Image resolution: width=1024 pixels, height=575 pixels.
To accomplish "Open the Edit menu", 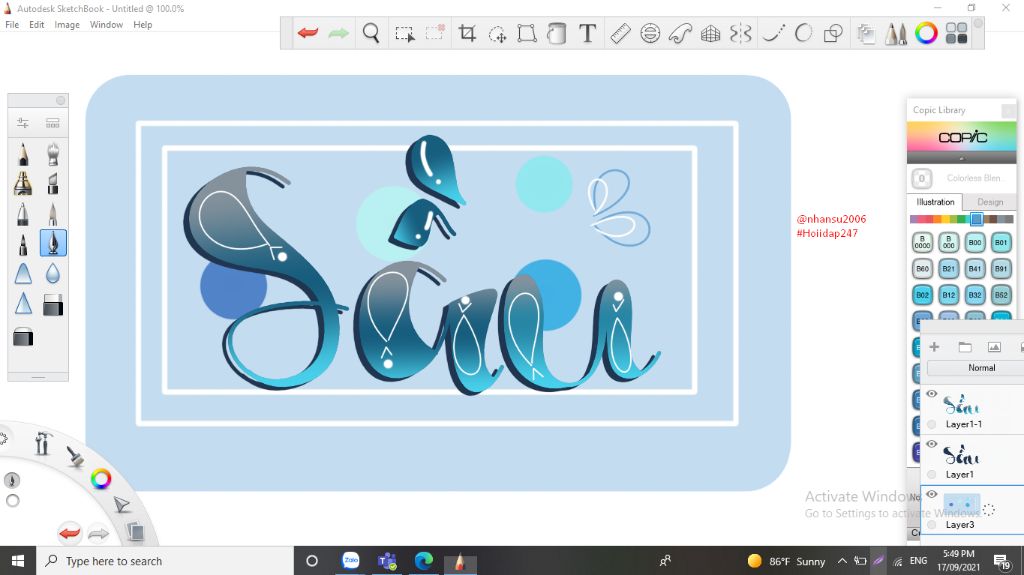I will (37, 25).
